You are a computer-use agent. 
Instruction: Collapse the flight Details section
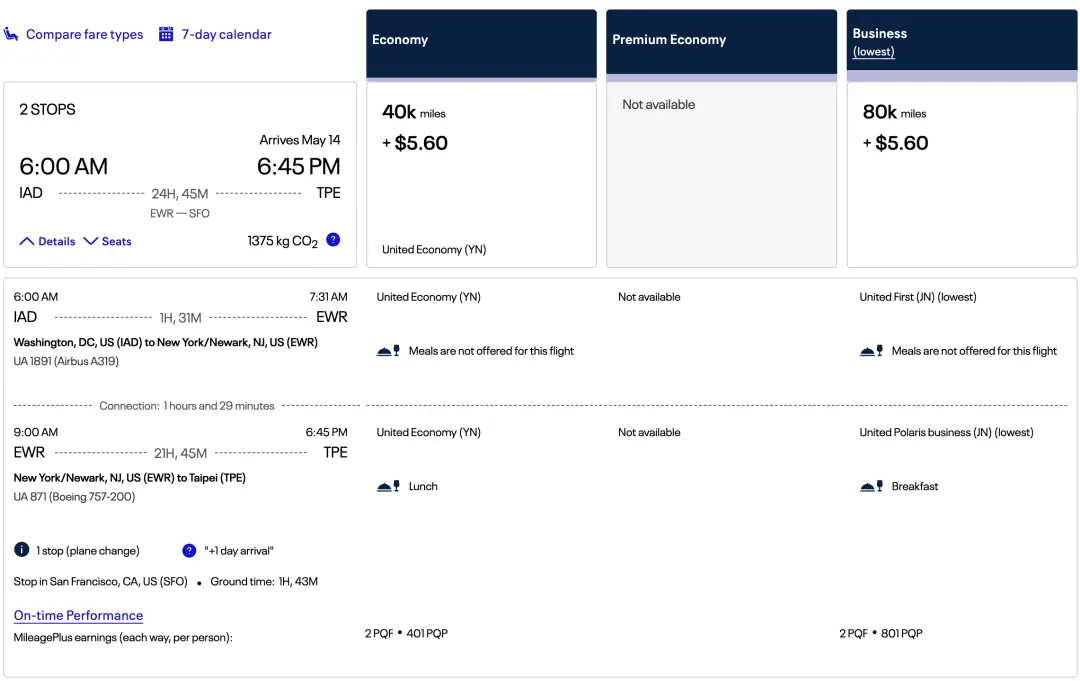coord(47,241)
